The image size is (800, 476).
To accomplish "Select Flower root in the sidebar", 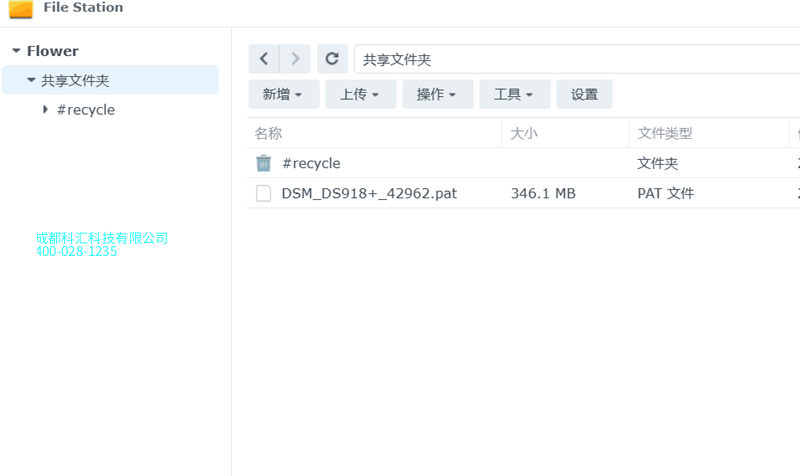I will click(53, 51).
